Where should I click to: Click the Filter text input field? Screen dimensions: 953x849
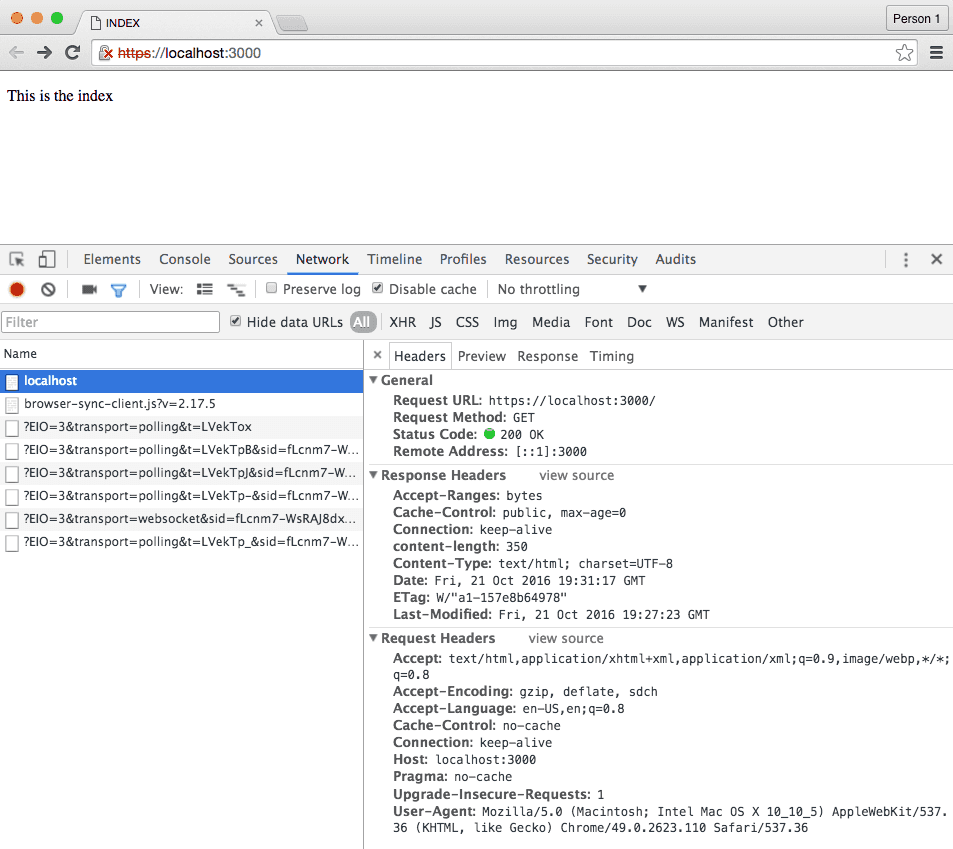click(110, 323)
